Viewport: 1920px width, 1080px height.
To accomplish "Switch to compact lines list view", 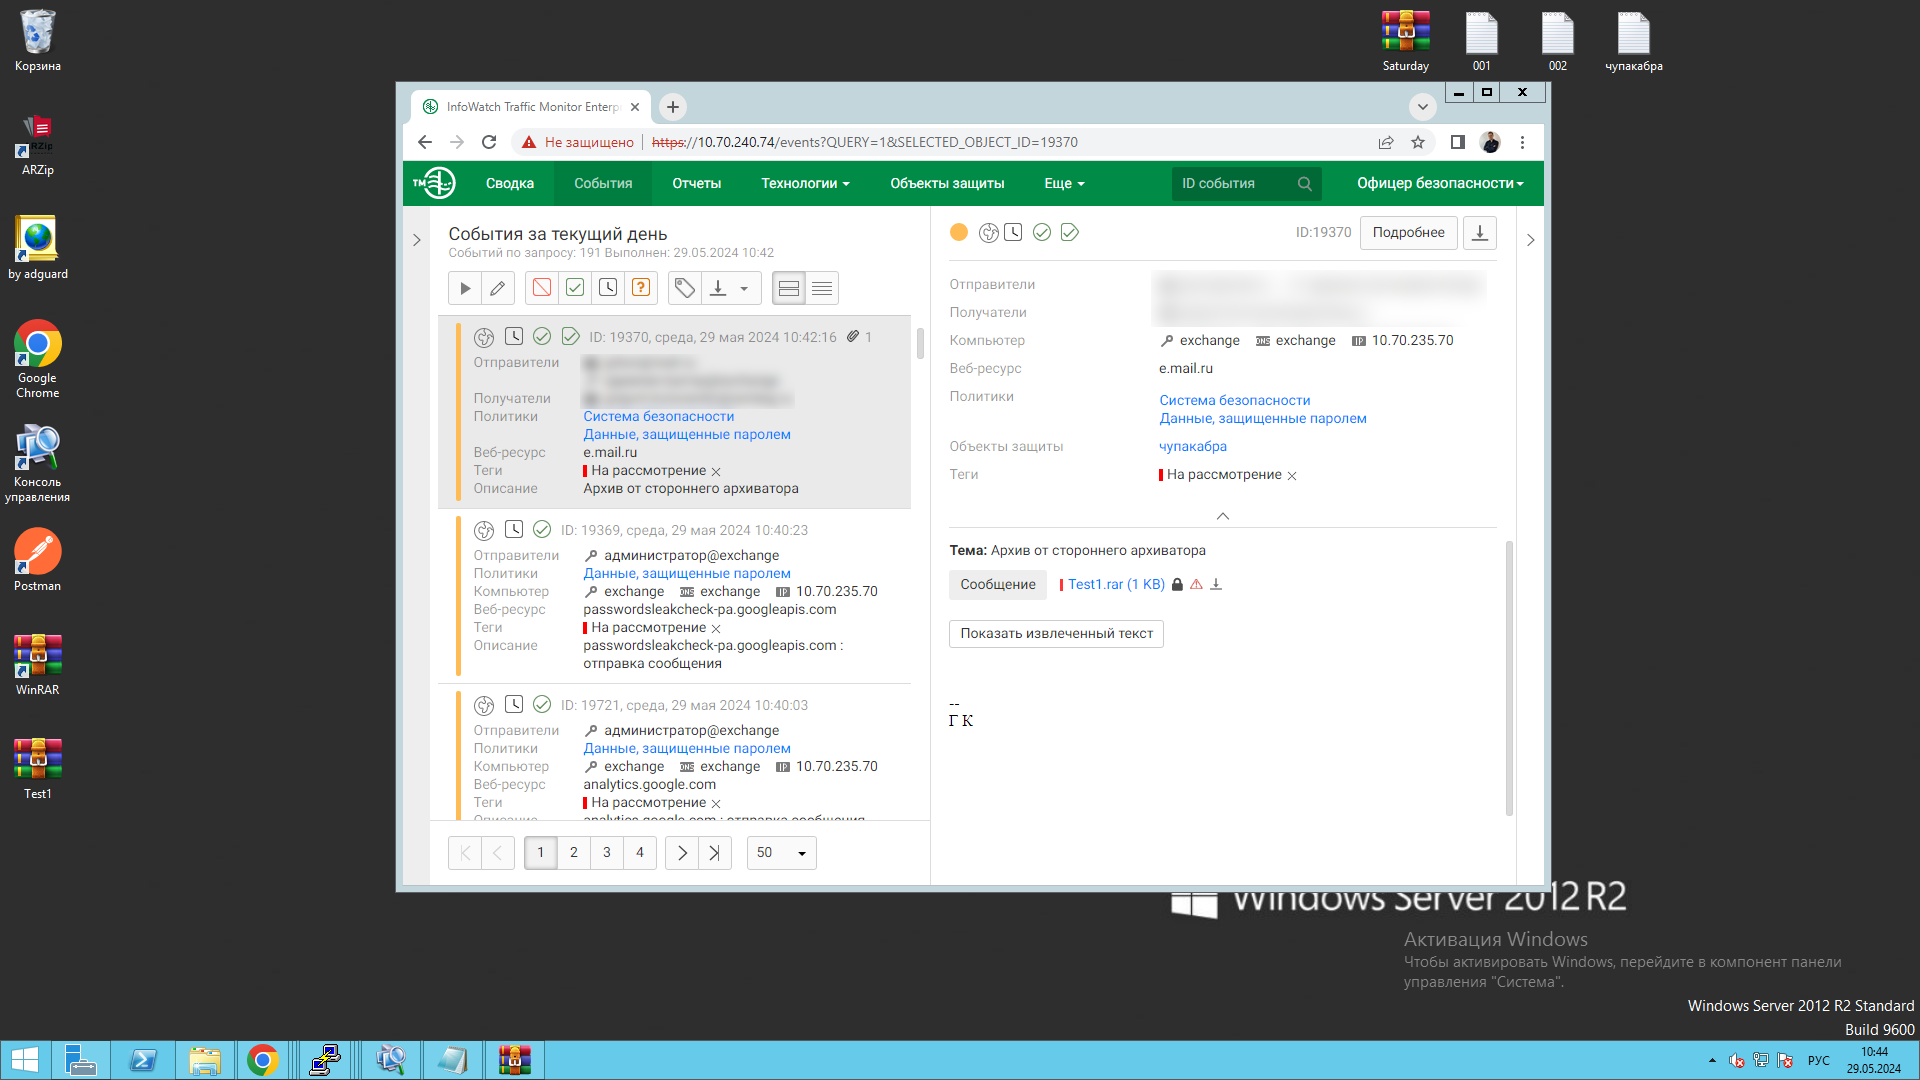I will click(x=822, y=288).
